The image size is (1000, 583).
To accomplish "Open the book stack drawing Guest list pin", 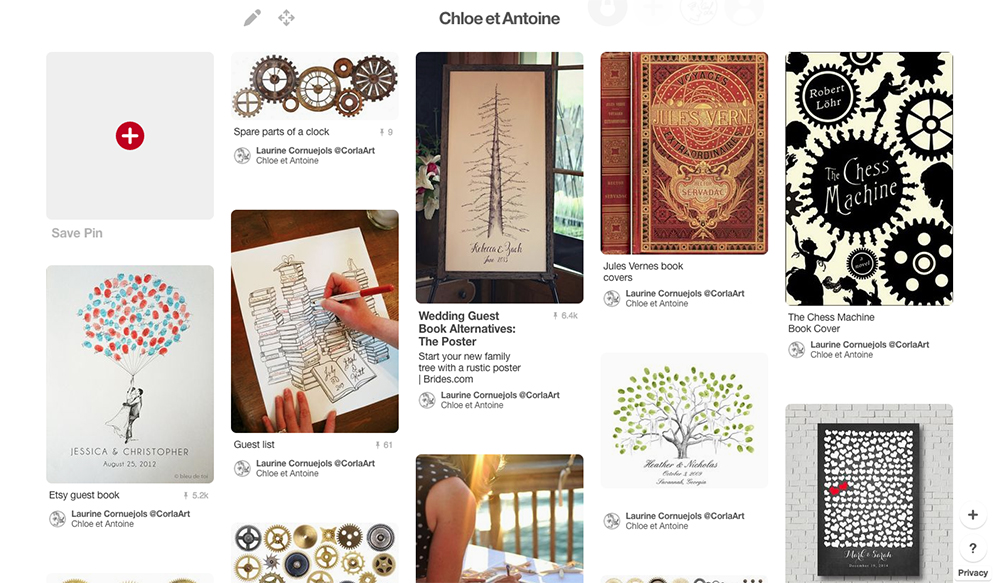I will [315, 321].
